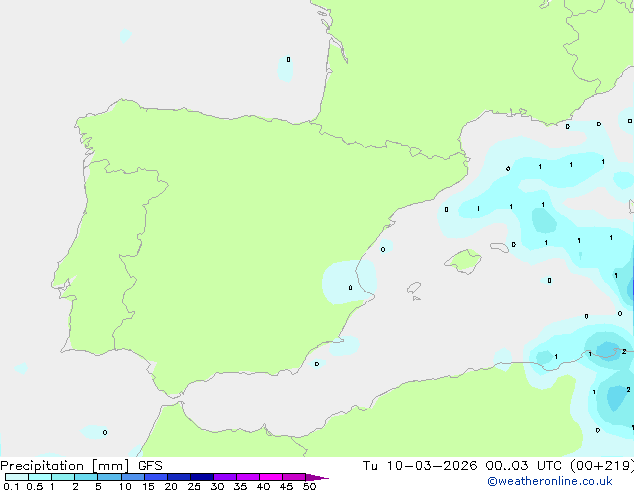This screenshot has height=490, width=634.
Task: Select the 5–10 mm legend color segment
Action: (110, 477)
